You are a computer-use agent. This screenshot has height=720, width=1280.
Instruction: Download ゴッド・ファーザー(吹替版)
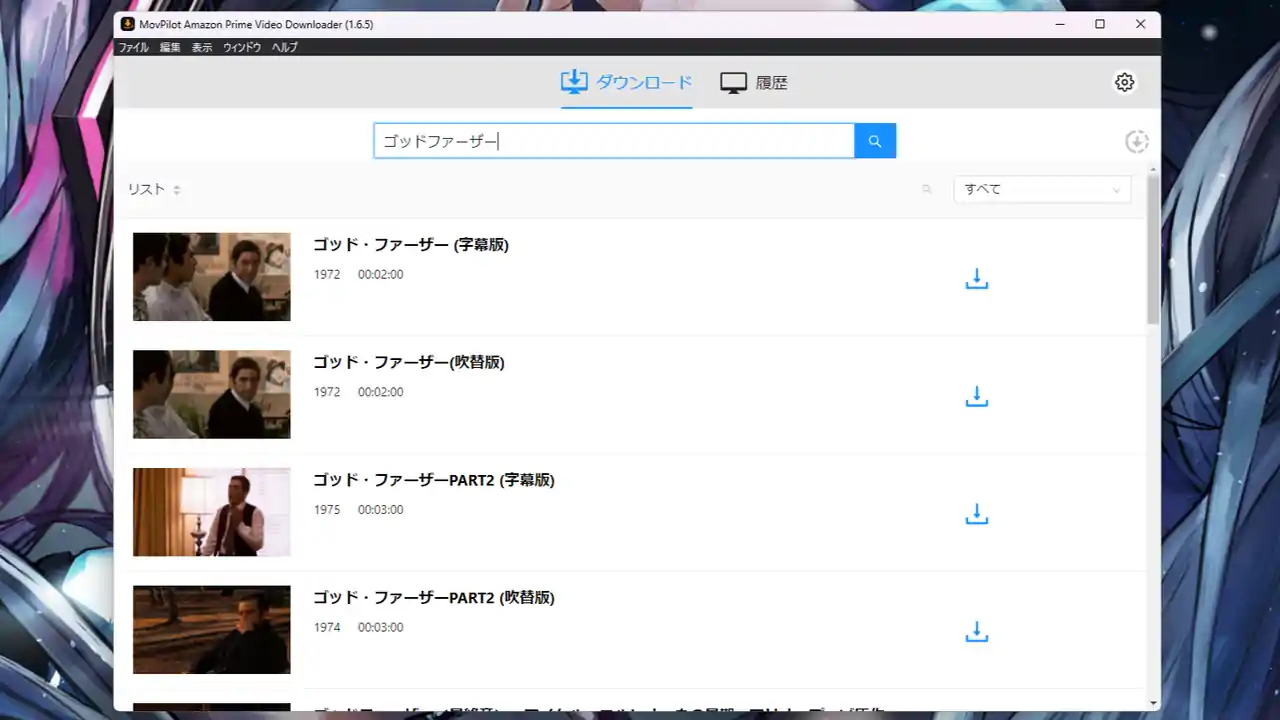pyautogui.click(x=977, y=397)
